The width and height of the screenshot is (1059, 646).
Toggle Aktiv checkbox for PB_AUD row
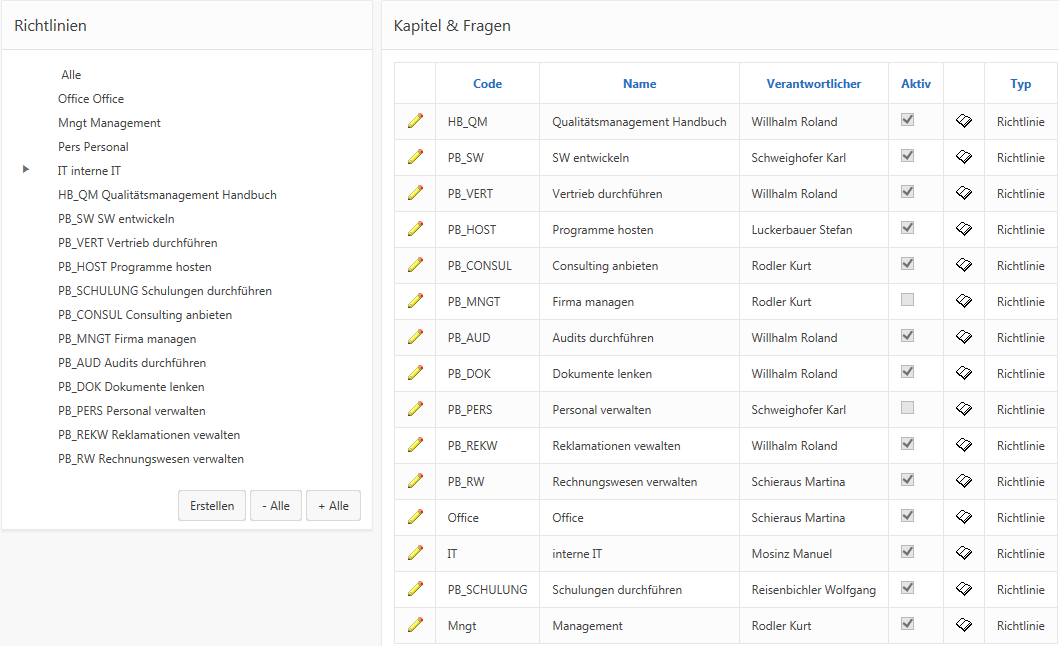point(908,336)
